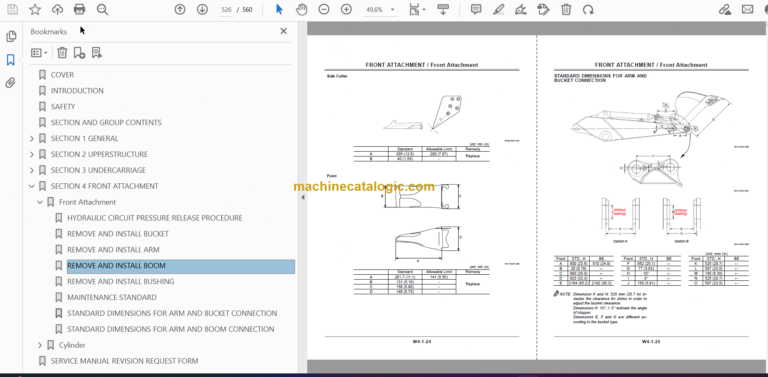Click right page W4-1-25 in document

coord(652,197)
